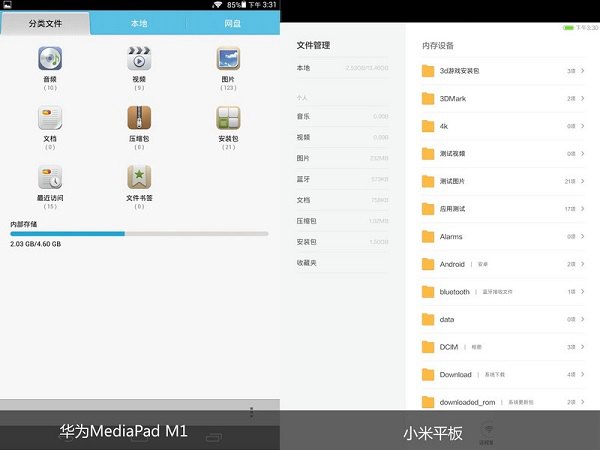Viewport: 600px width, 450px height.
Task: Open the 安装包 install packages icon
Action: tap(228, 118)
